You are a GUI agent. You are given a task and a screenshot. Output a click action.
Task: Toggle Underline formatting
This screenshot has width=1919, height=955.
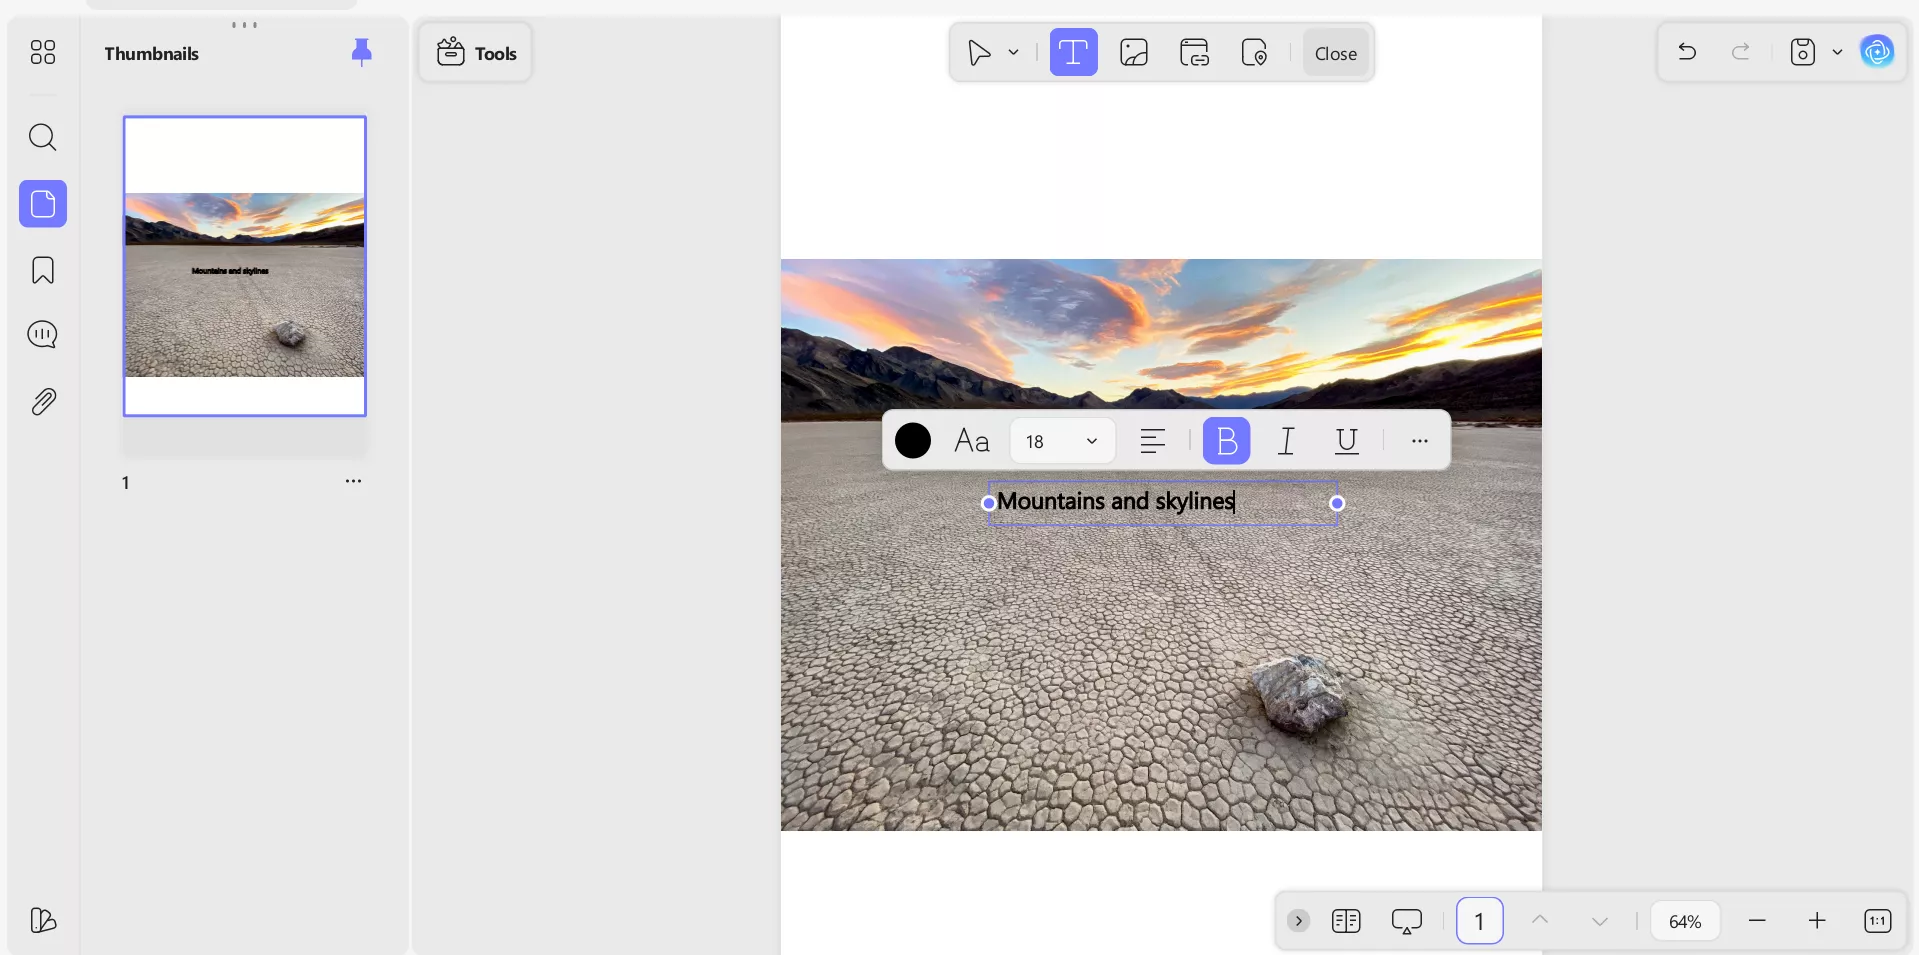pos(1346,441)
